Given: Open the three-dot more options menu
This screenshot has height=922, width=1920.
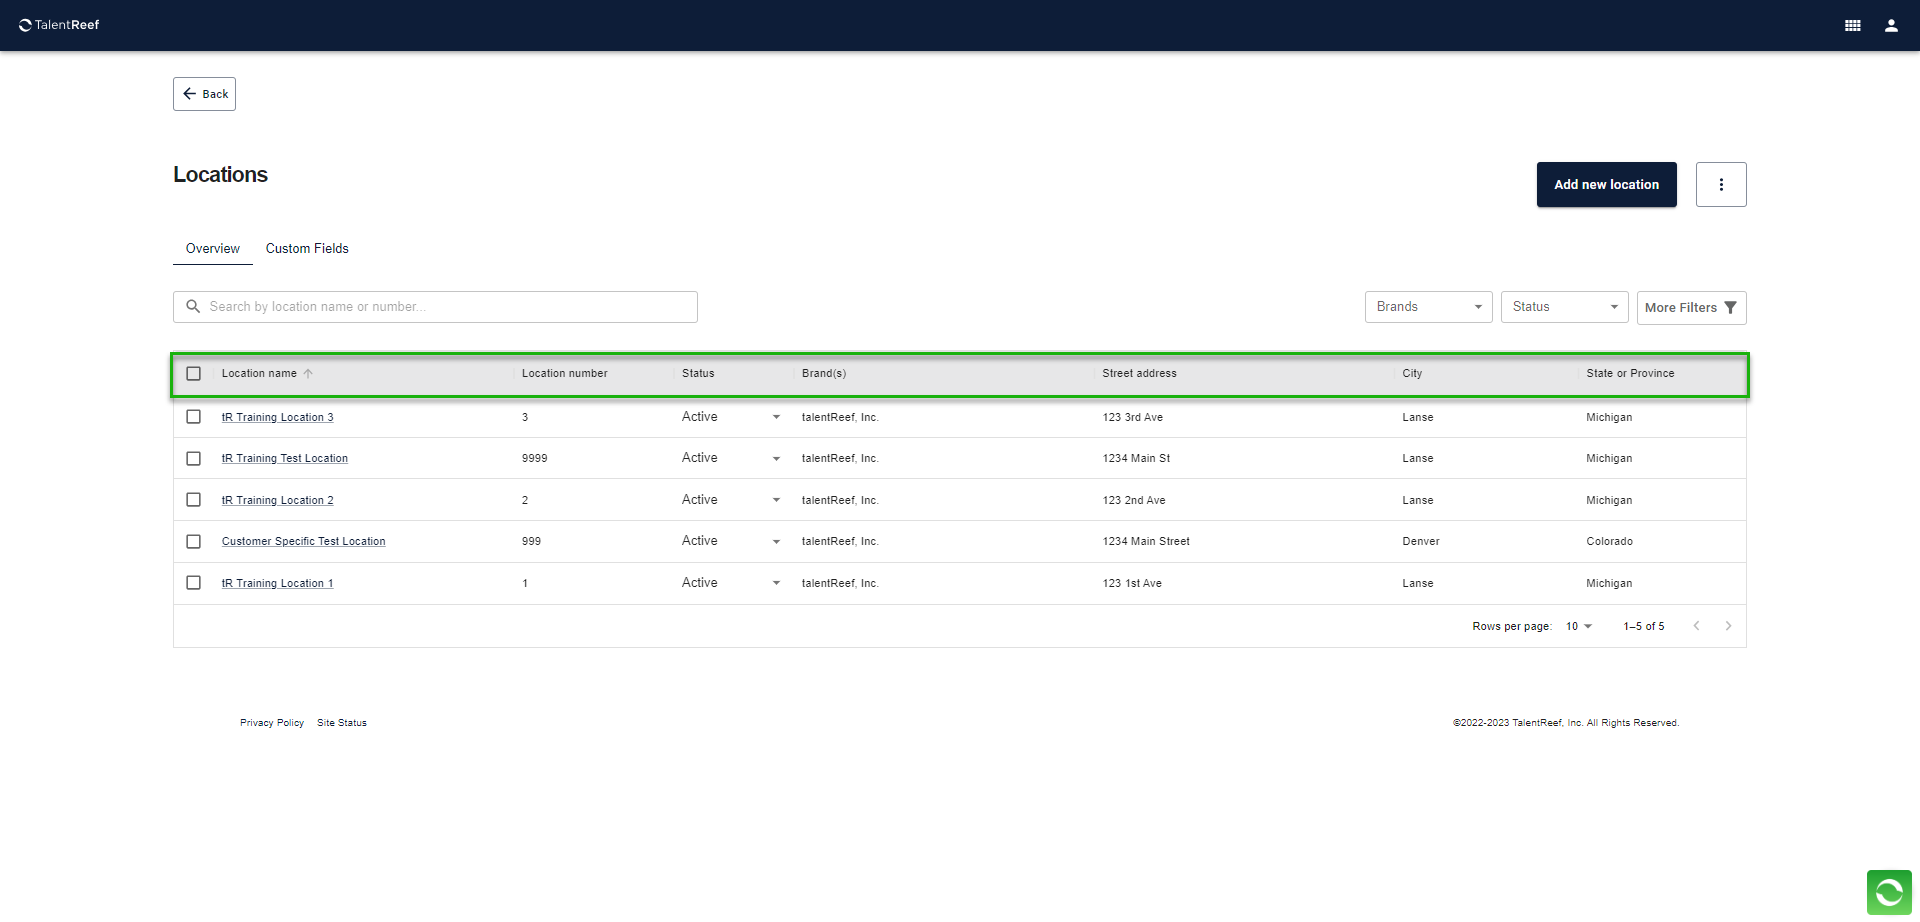Looking at the screenshot, I should 1720,185.
